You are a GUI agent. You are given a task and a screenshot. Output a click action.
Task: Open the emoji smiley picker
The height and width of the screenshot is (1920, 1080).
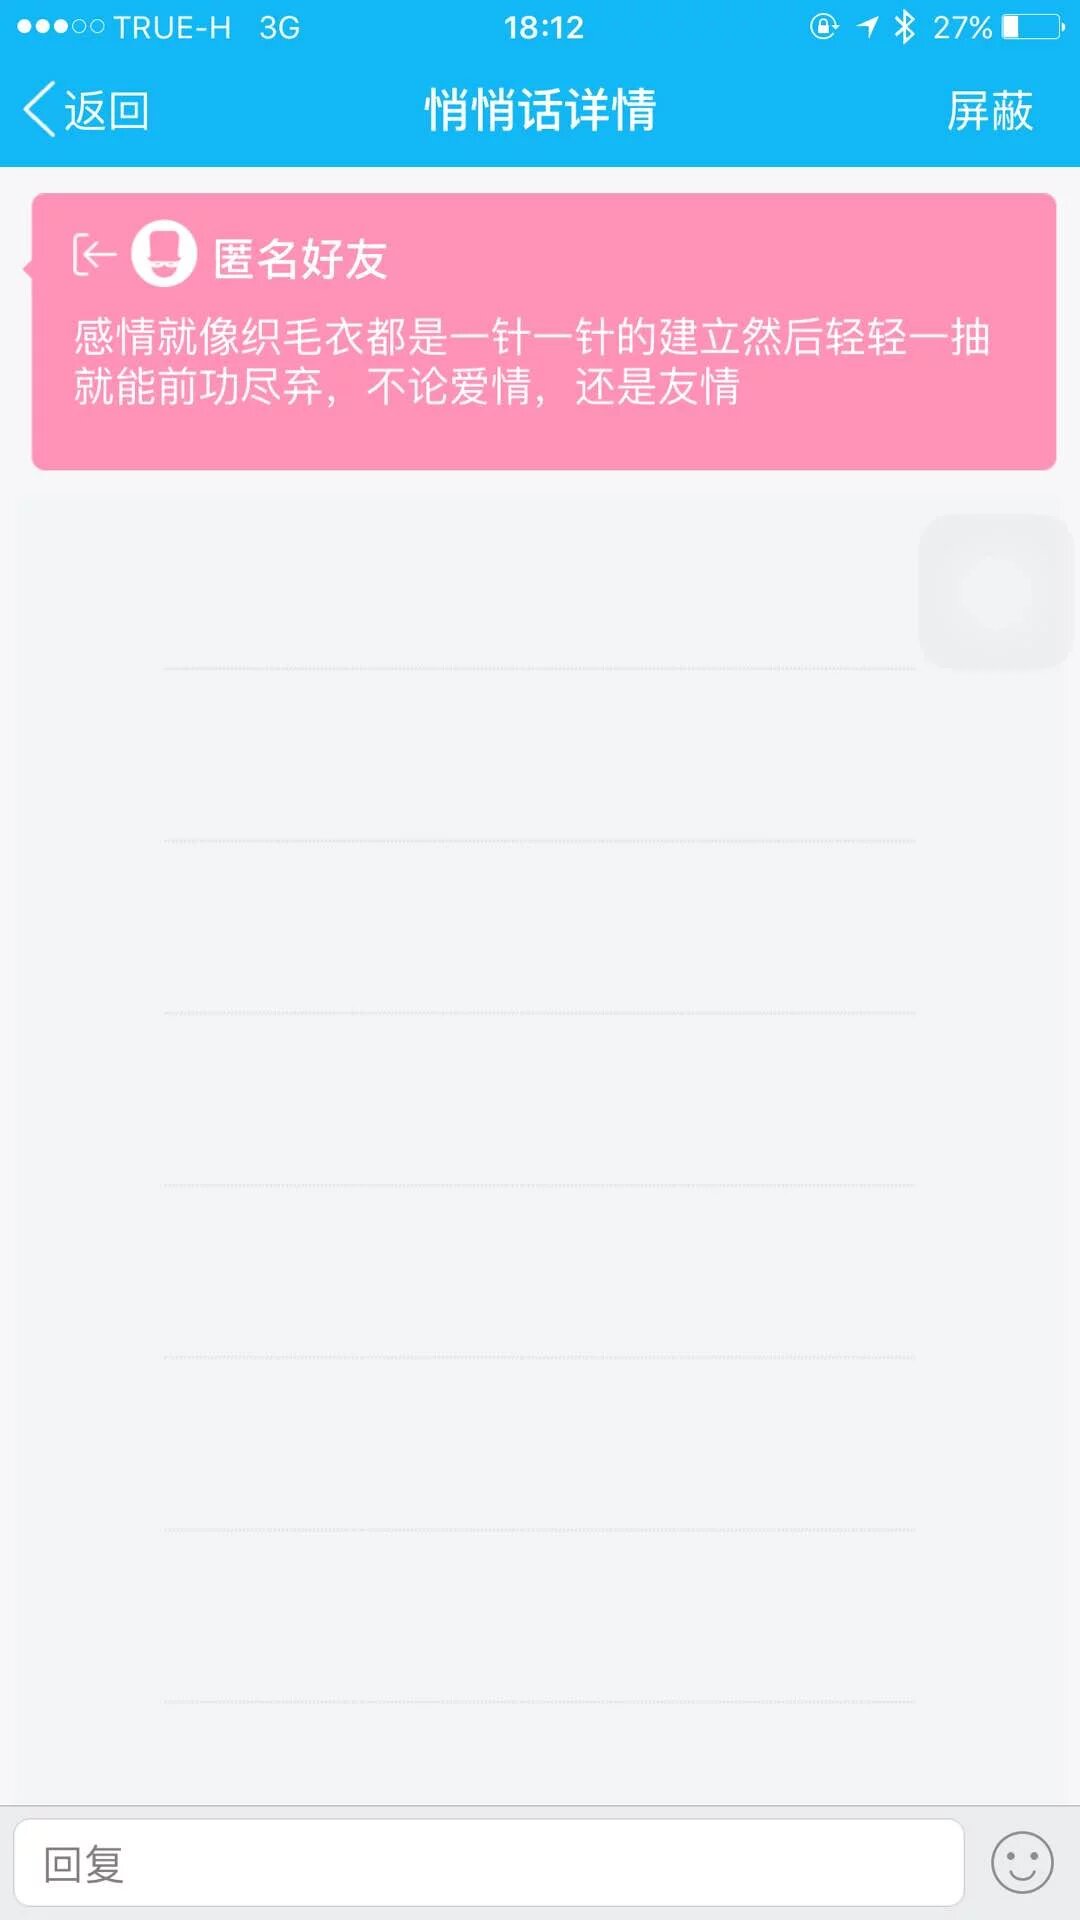point(1021,1863)
